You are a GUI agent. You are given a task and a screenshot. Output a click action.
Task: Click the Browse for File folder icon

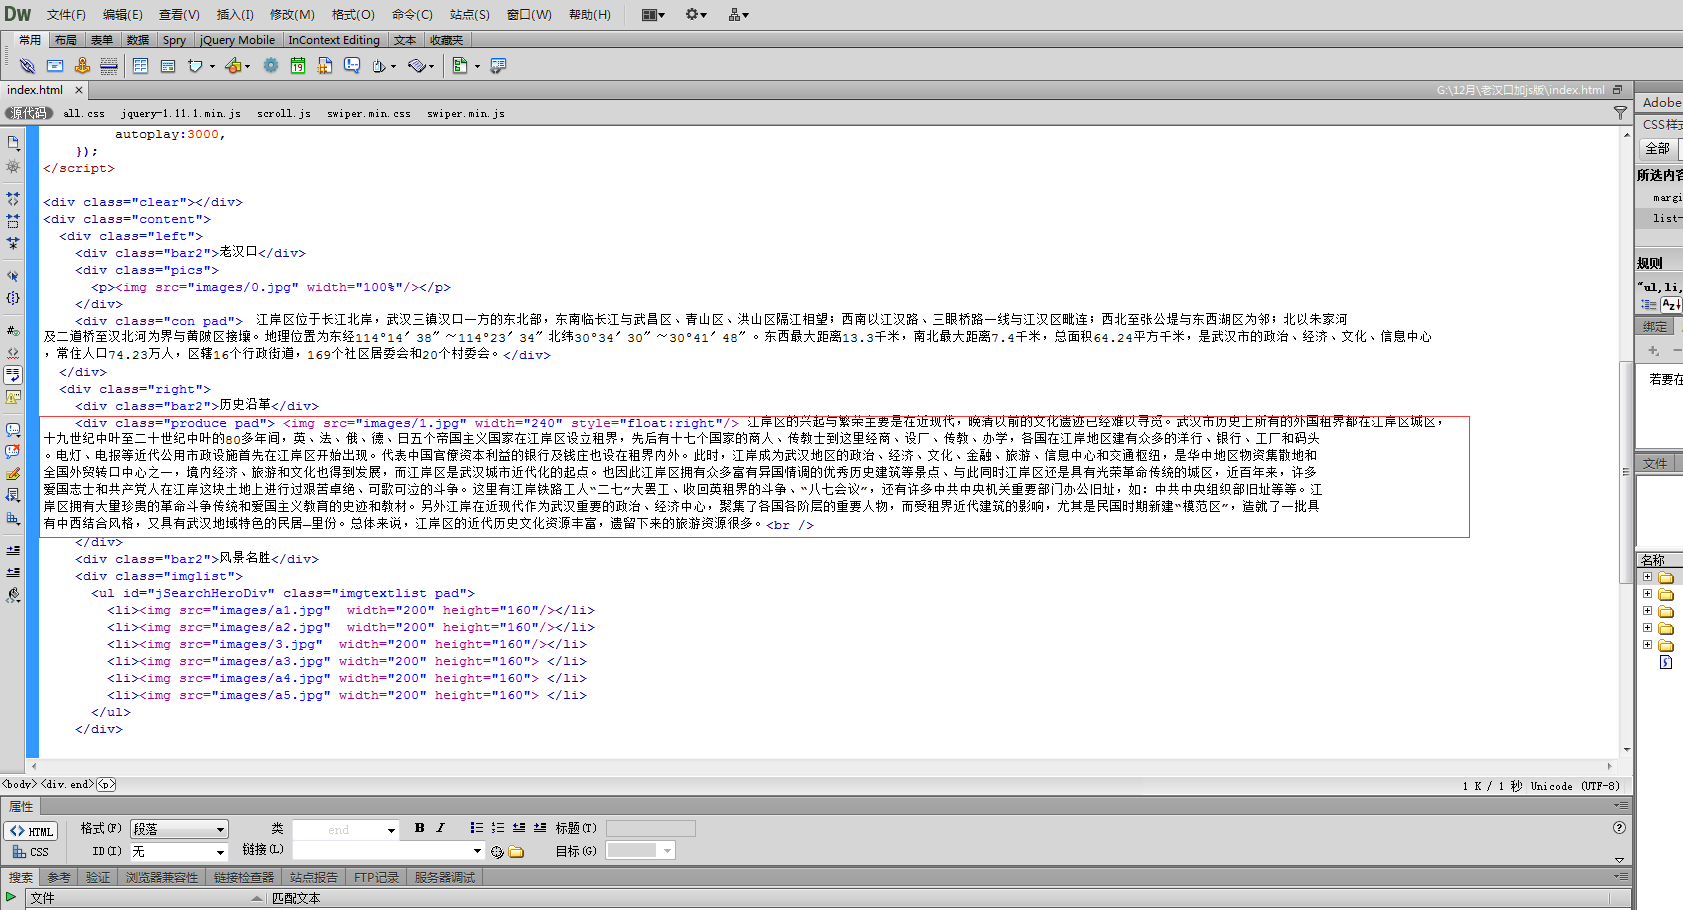point(516,852)
